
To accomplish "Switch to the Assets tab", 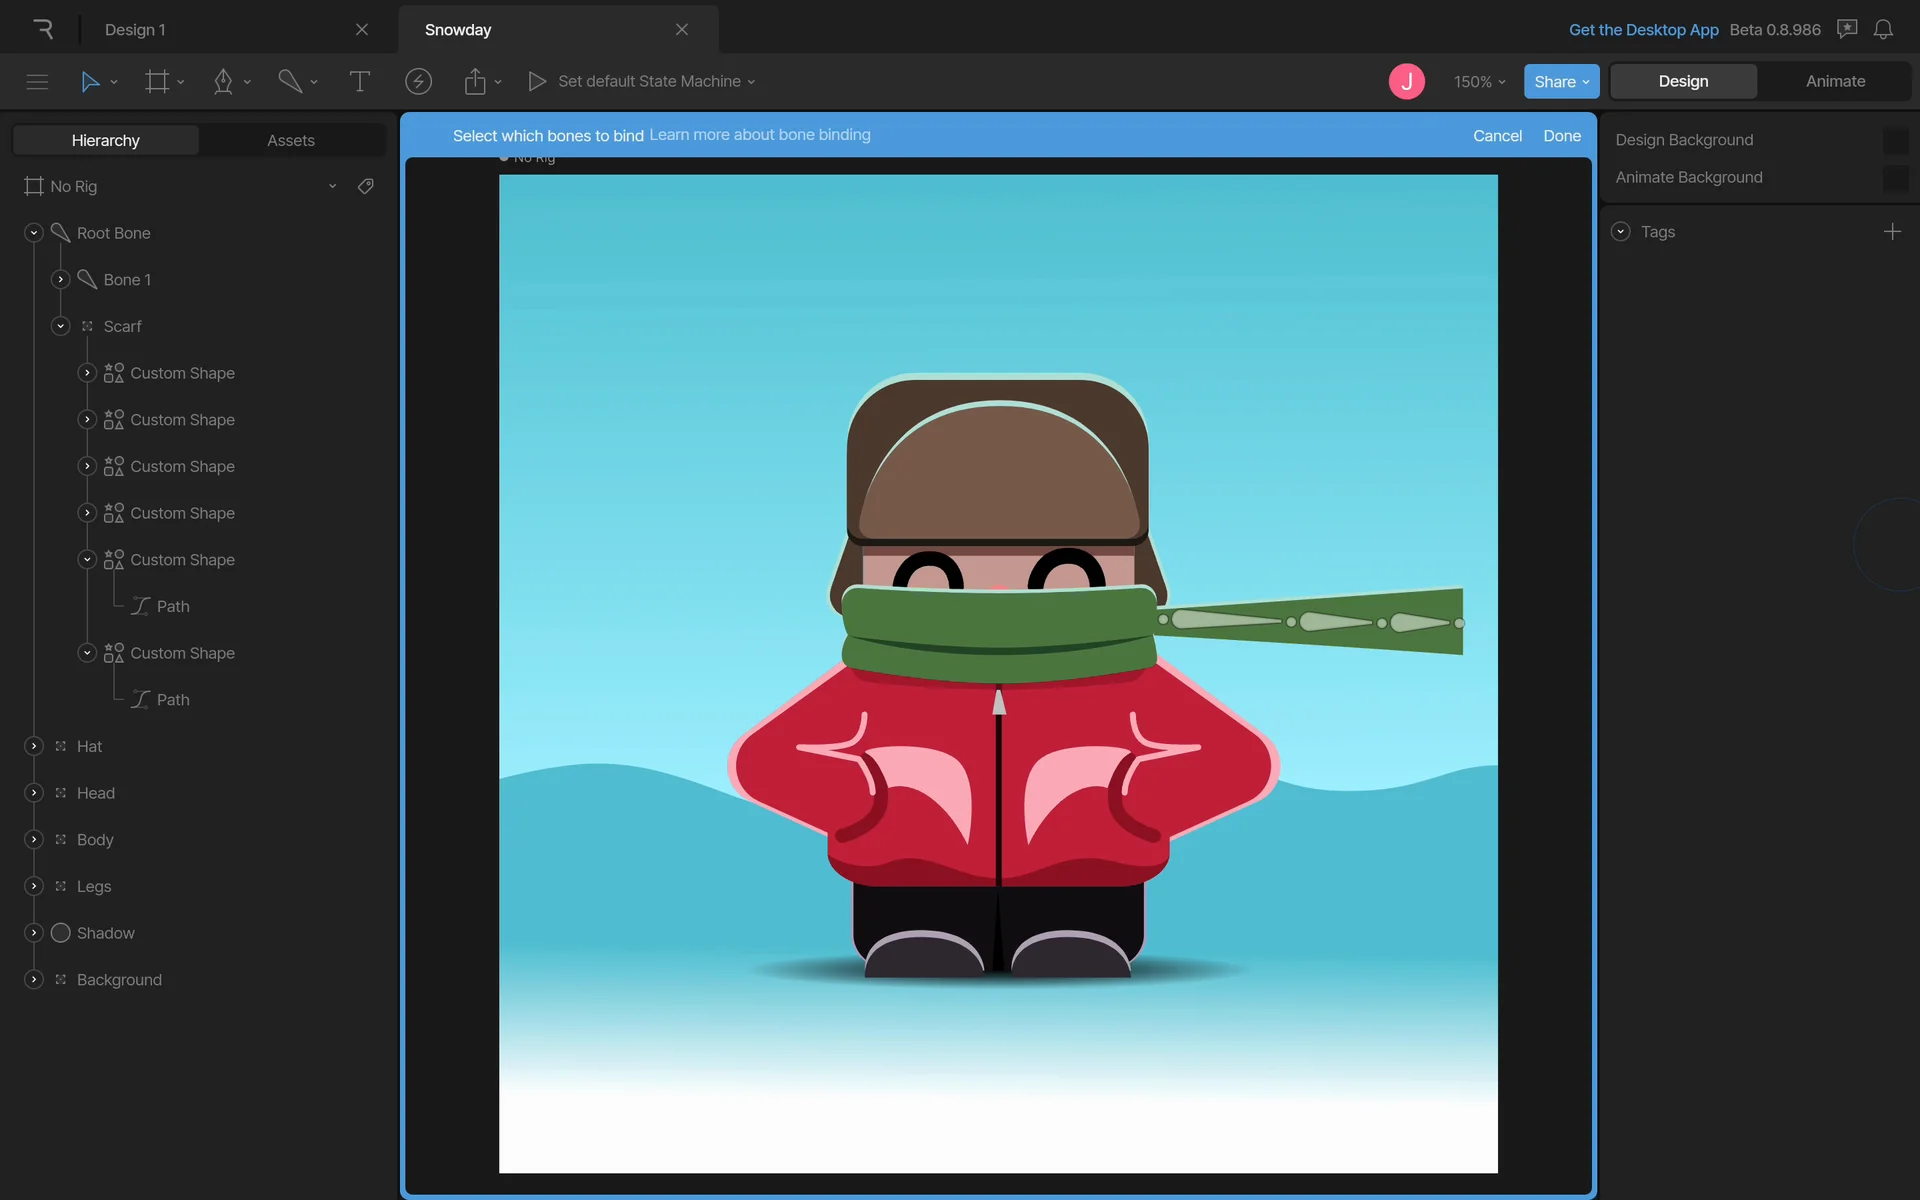I will pos(291,140).
